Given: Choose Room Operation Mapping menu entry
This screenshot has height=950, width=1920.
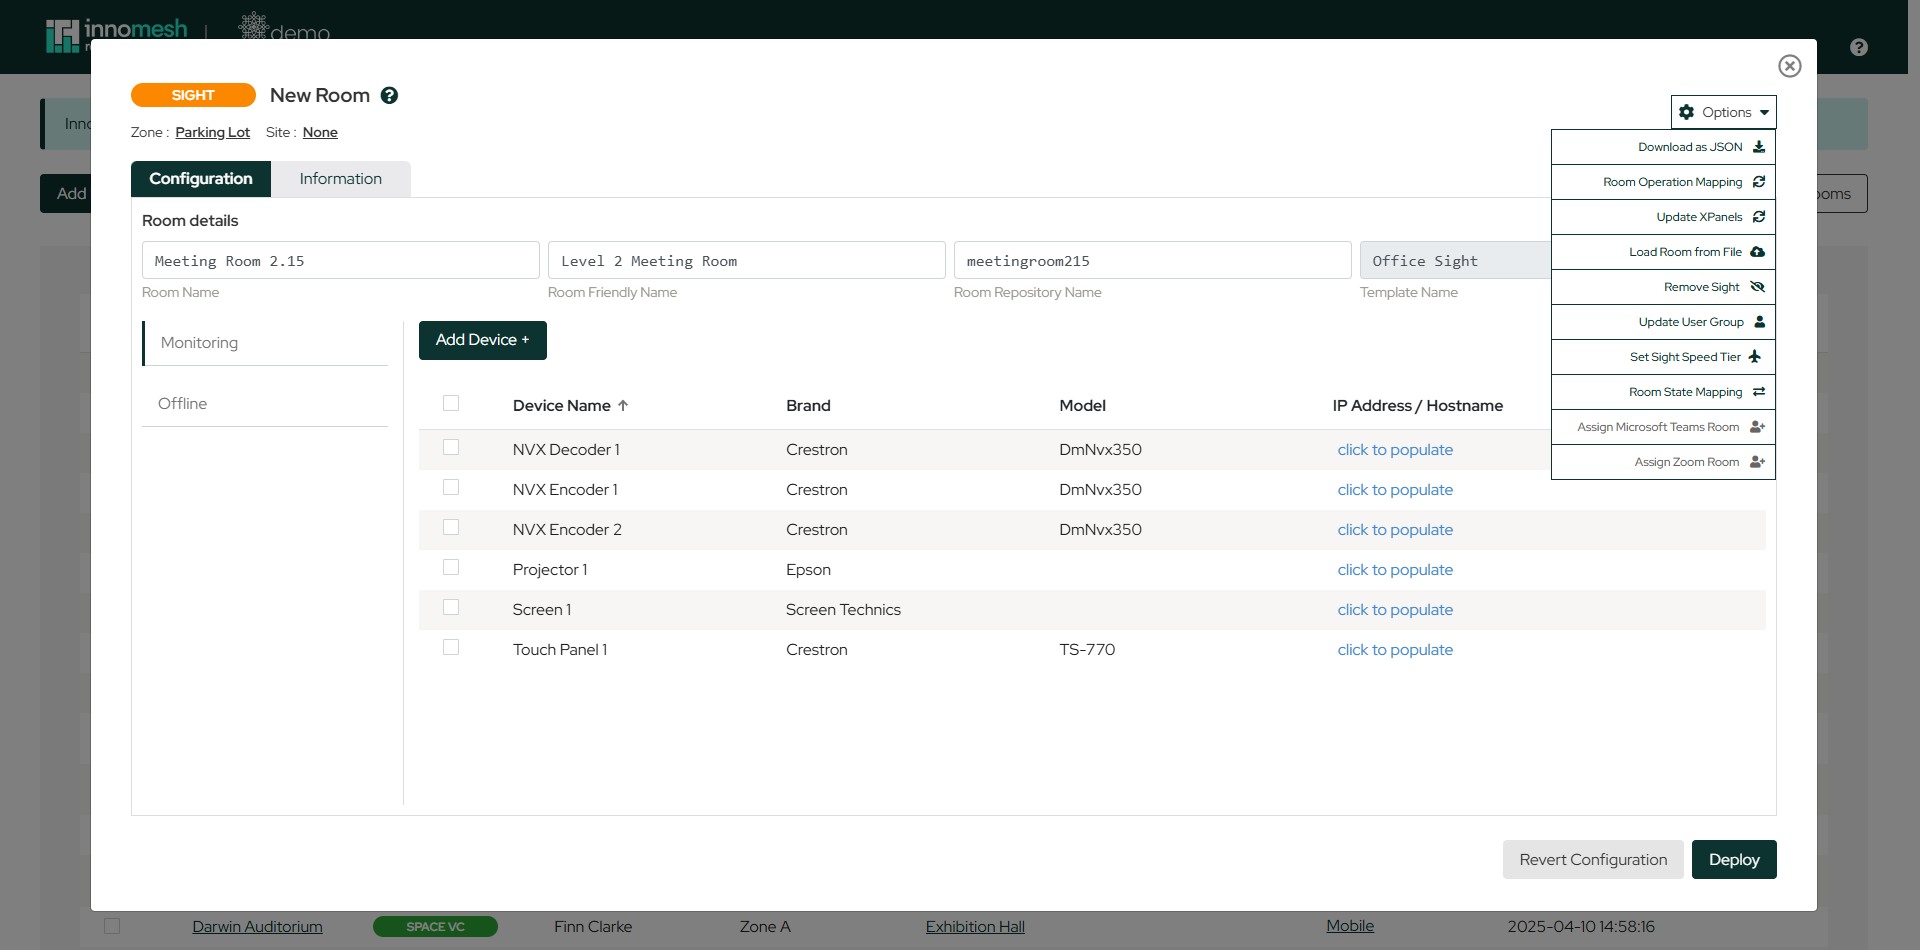Looking at the screenshot, I should 1663,182.
